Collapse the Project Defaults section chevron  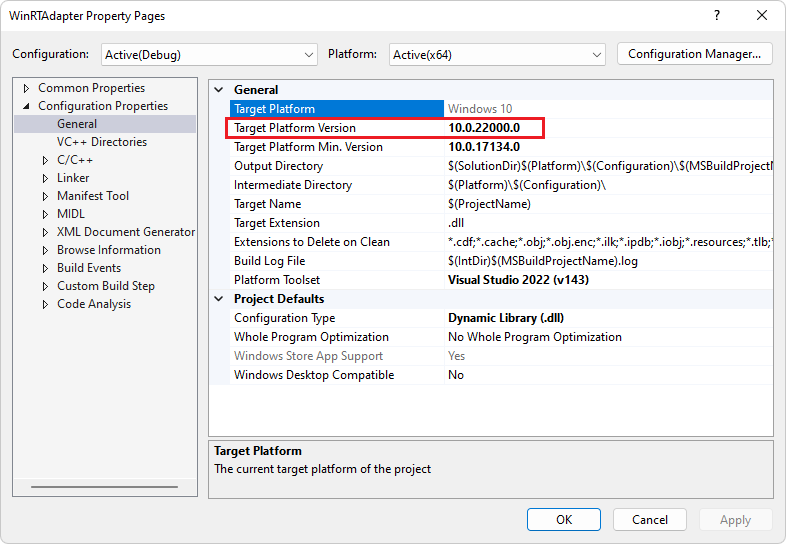[219, 299]
